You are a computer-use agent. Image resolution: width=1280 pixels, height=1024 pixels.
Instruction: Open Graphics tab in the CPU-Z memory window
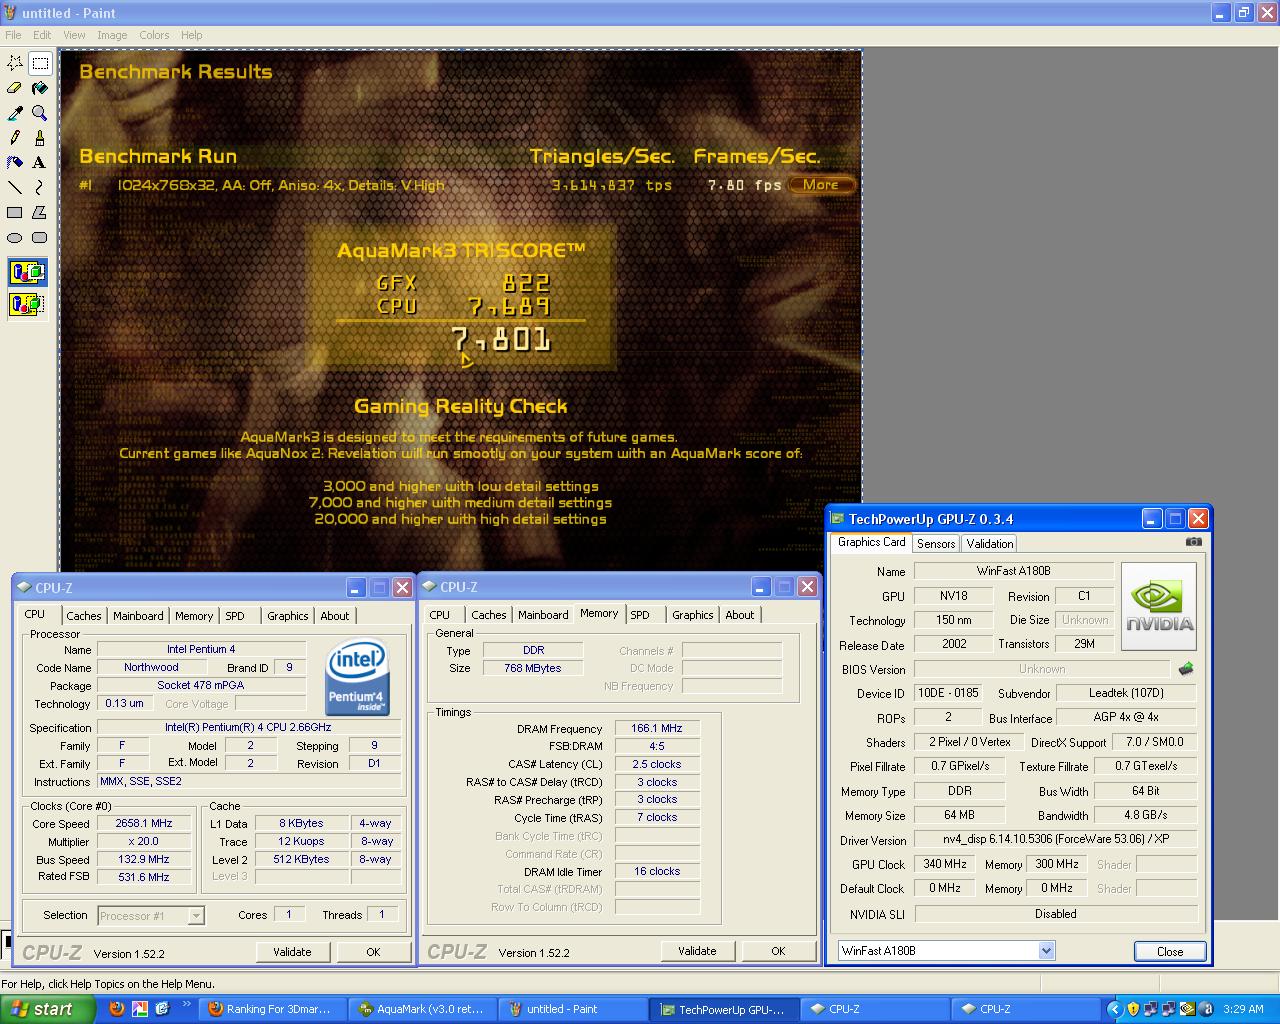(x=693, y=615)
